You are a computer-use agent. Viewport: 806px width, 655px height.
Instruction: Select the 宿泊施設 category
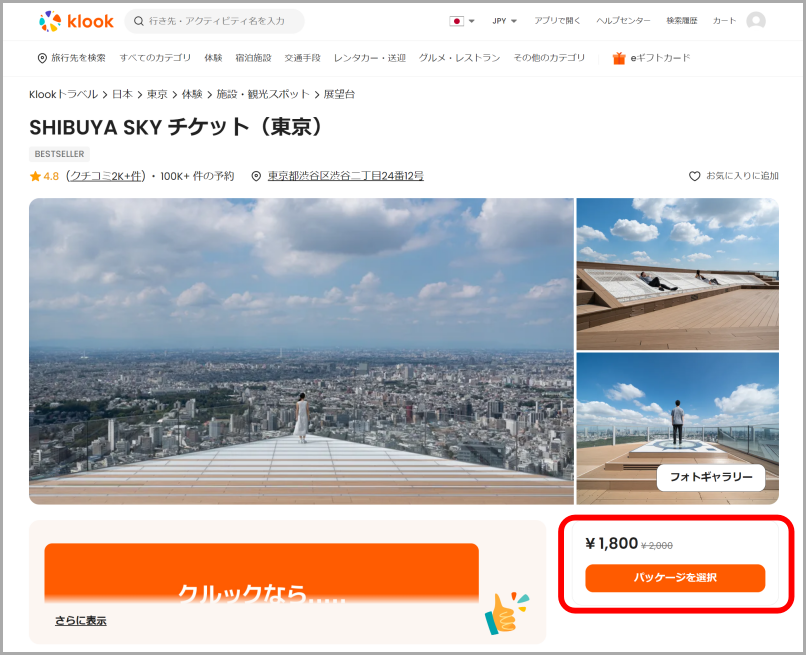(253, 58)
